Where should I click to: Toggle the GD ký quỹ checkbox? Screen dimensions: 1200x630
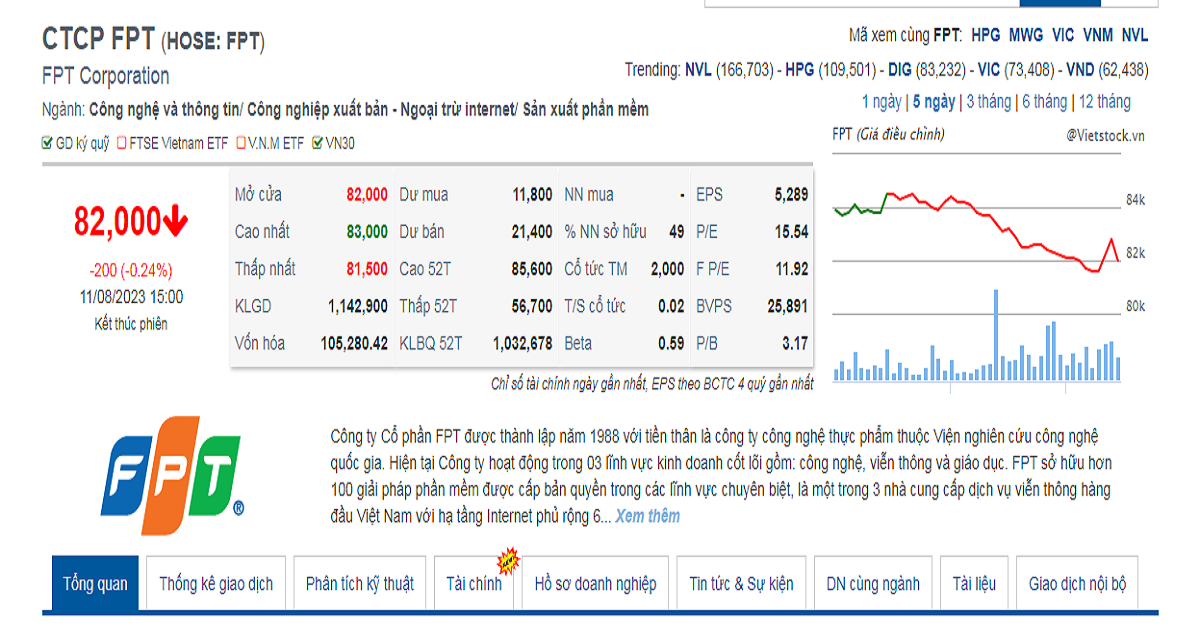coord(47,143)
